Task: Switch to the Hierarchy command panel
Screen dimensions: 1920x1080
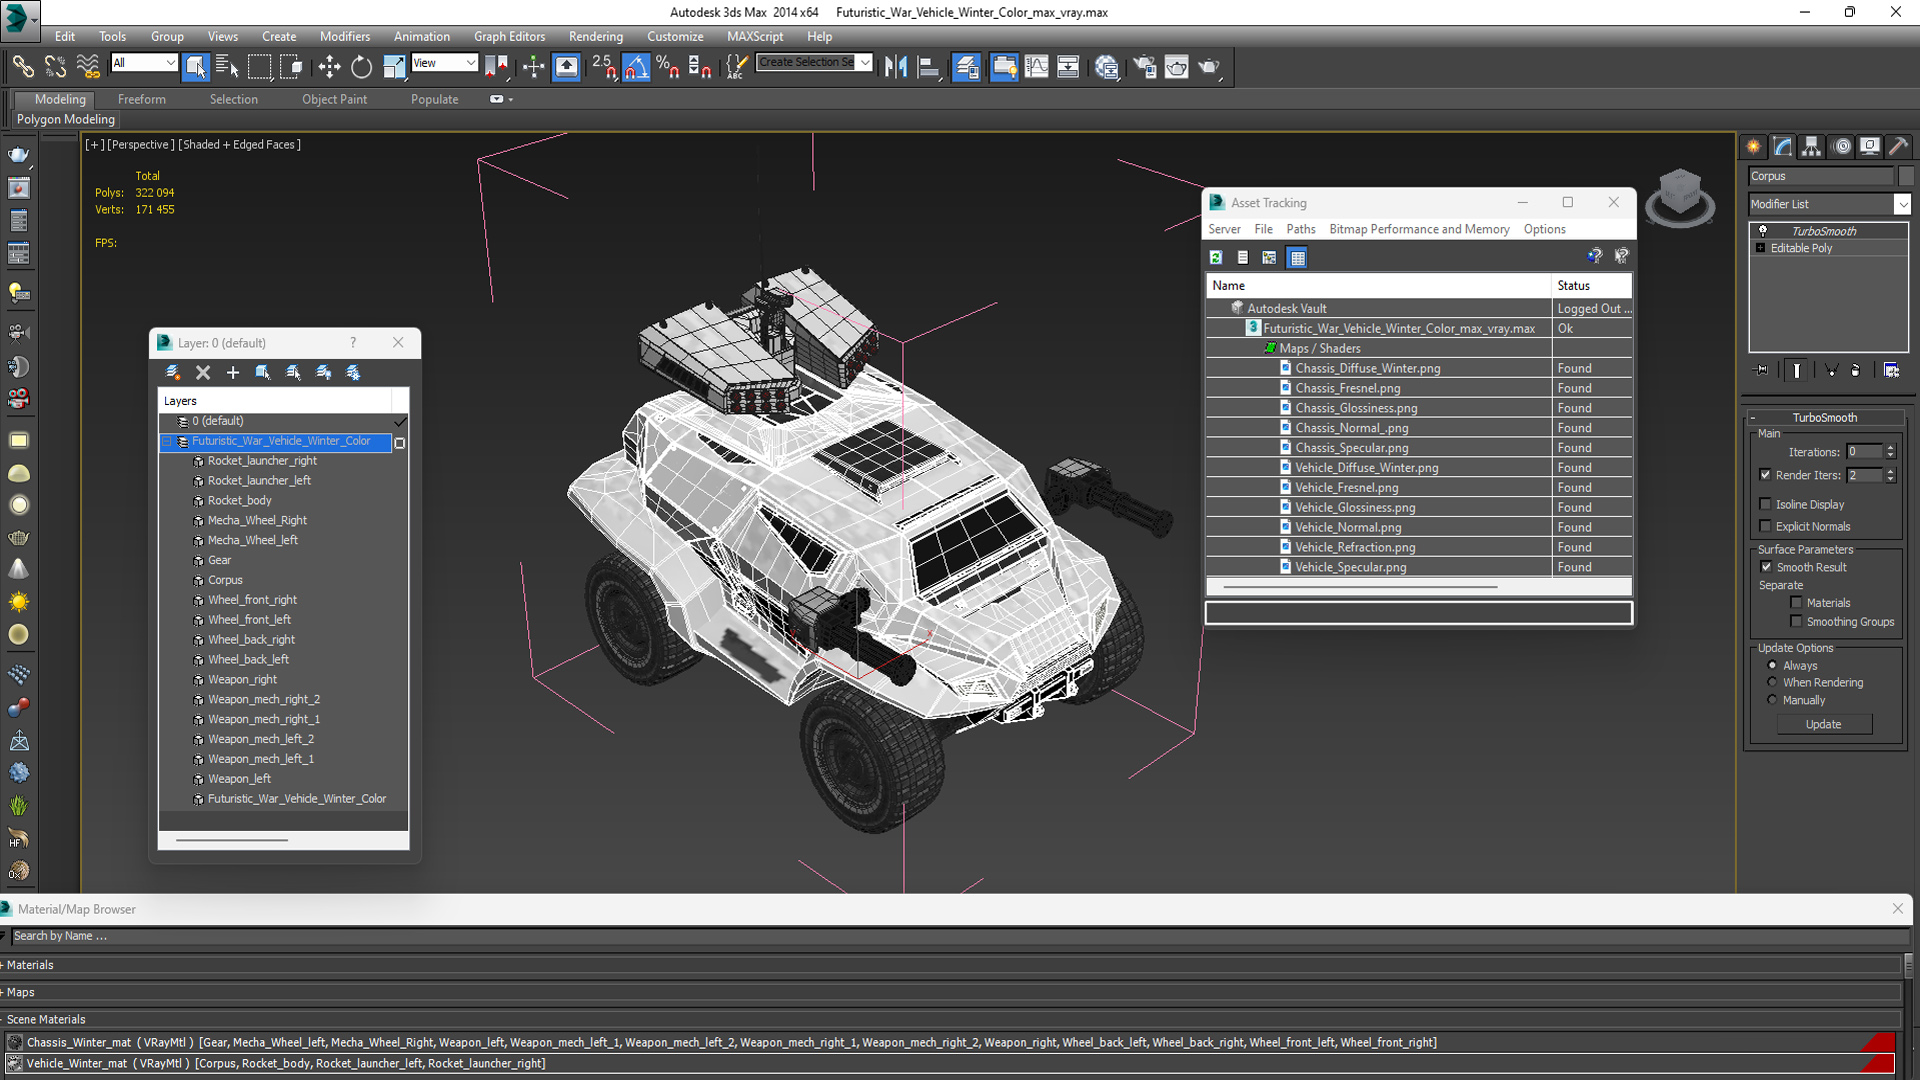Action: 1812,147
